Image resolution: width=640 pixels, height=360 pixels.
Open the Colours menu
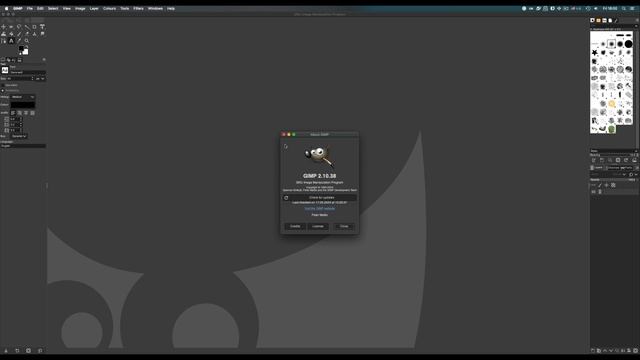[x=109, y=8]
